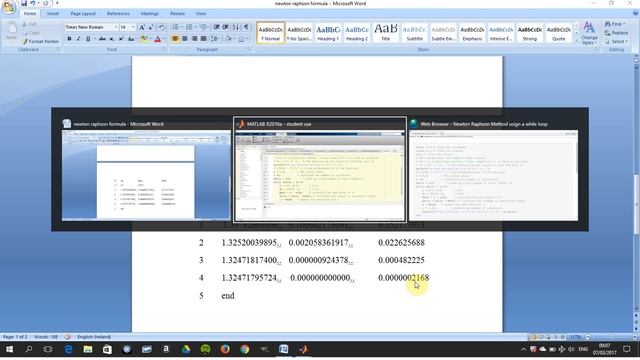Open the Insert ribbon tab

coord(53,13)
